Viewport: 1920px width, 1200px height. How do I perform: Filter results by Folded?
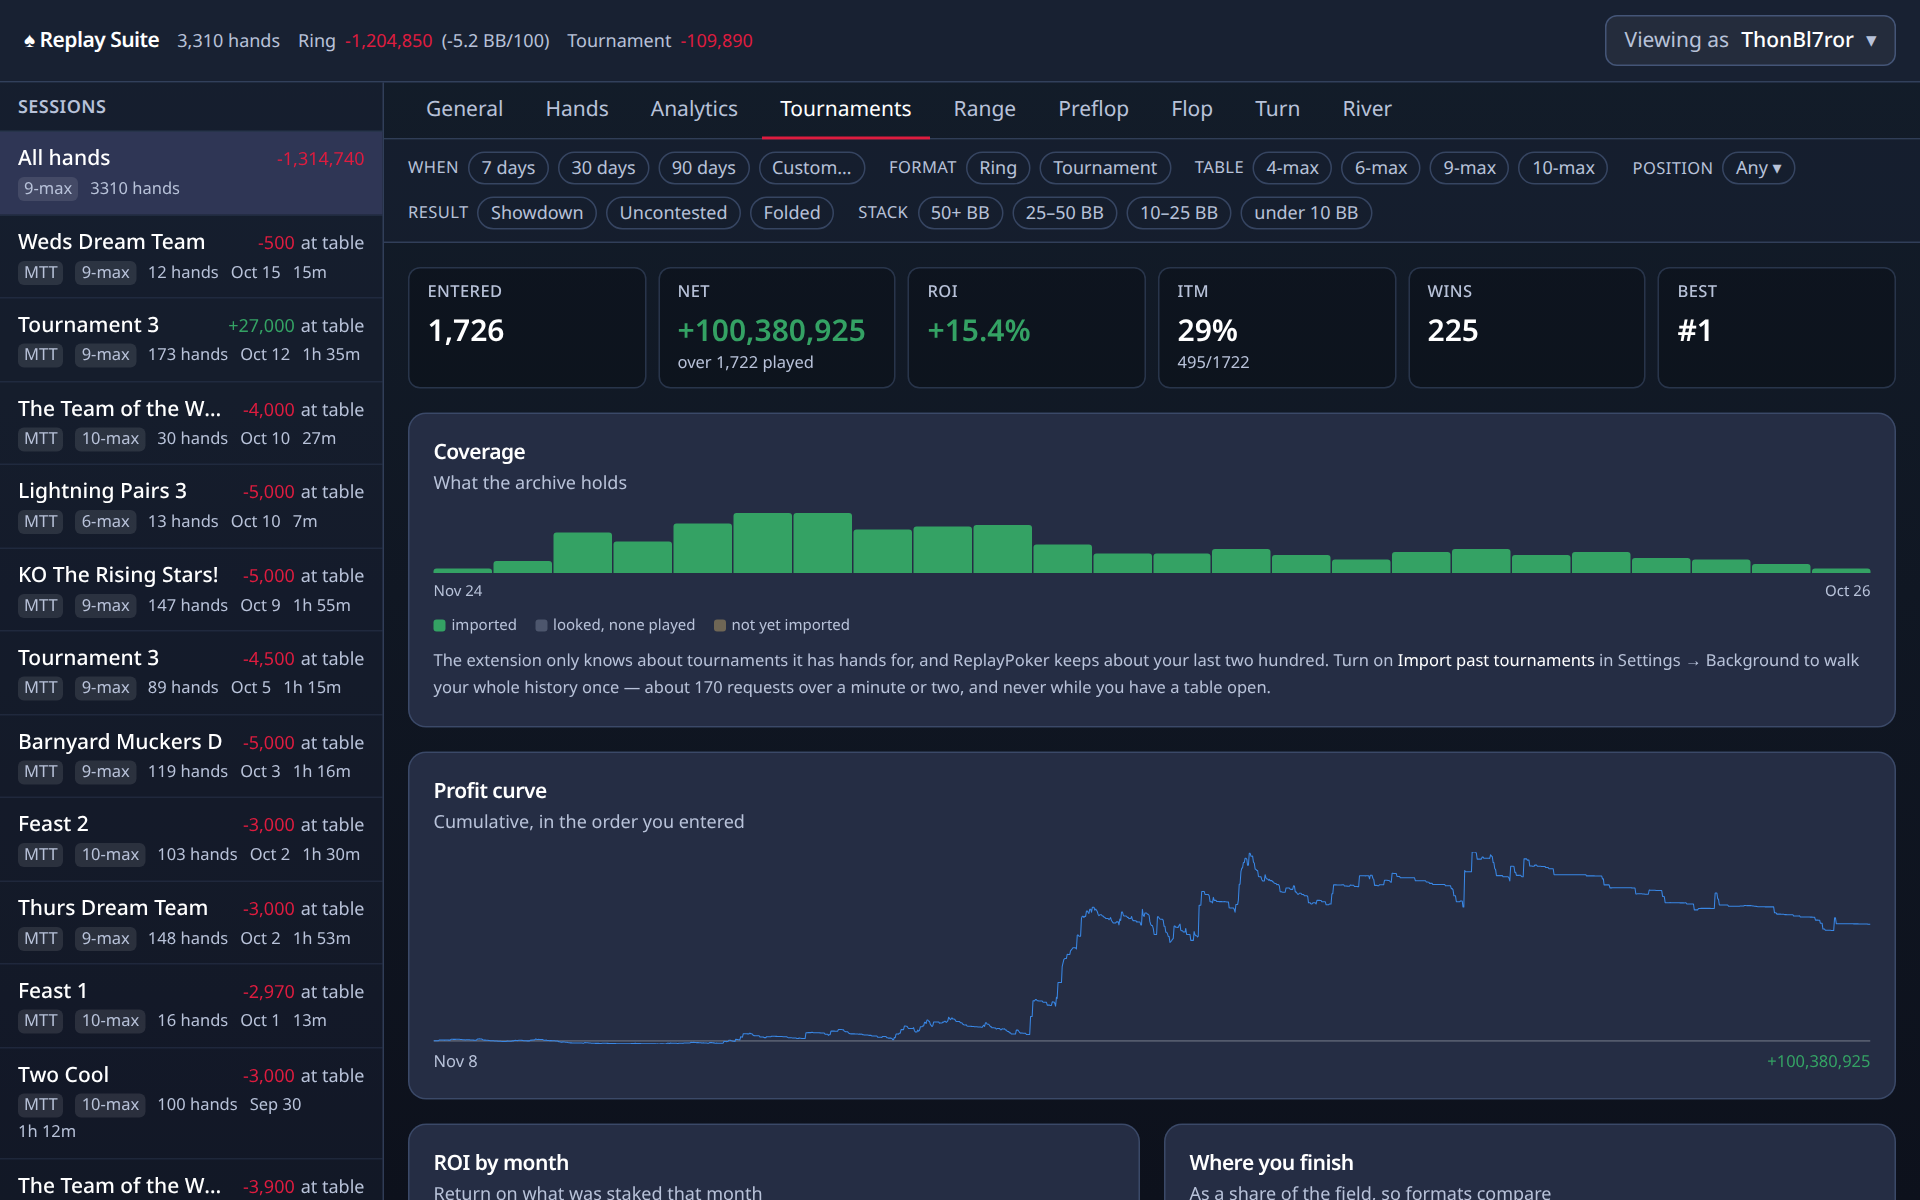point(791,213)
